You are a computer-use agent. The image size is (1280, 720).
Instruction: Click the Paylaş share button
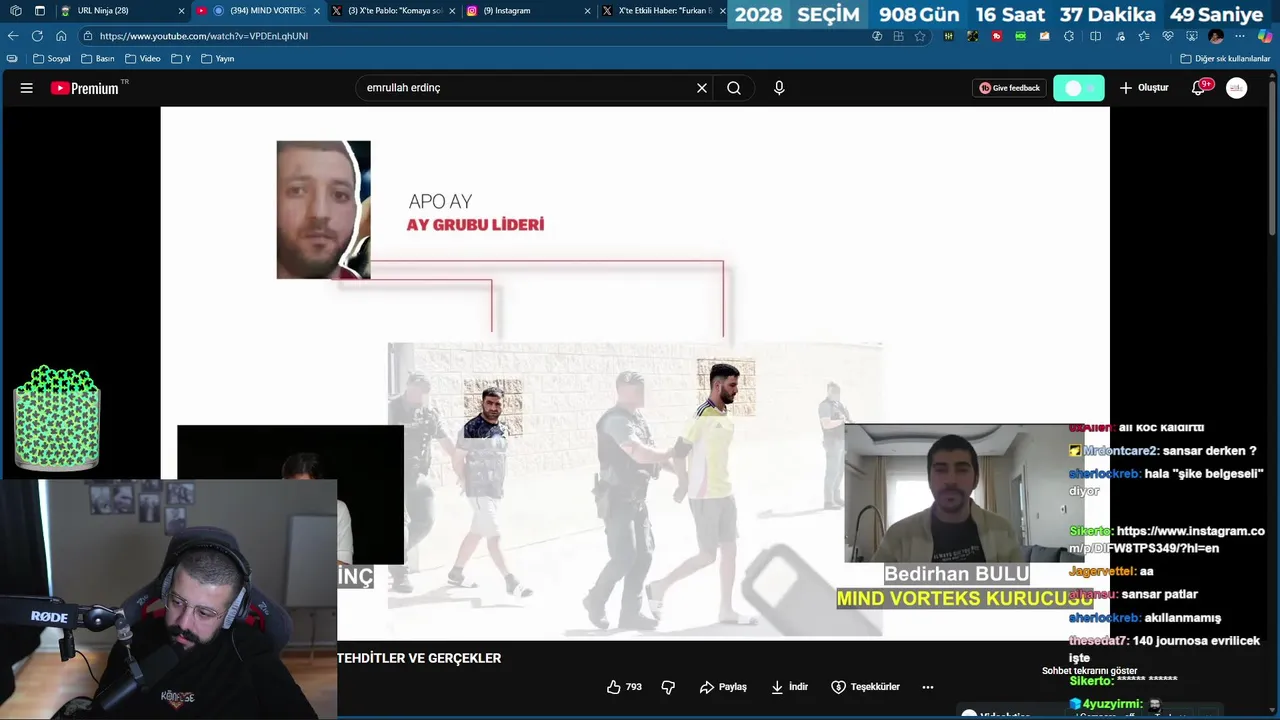click(x=723, y=687)
